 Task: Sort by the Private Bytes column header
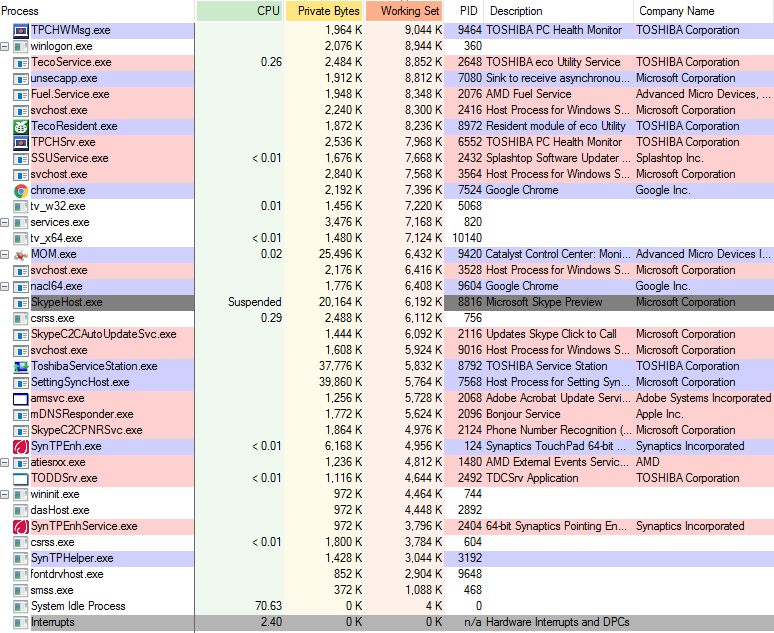pyautogui.click(x=324, y=11)
